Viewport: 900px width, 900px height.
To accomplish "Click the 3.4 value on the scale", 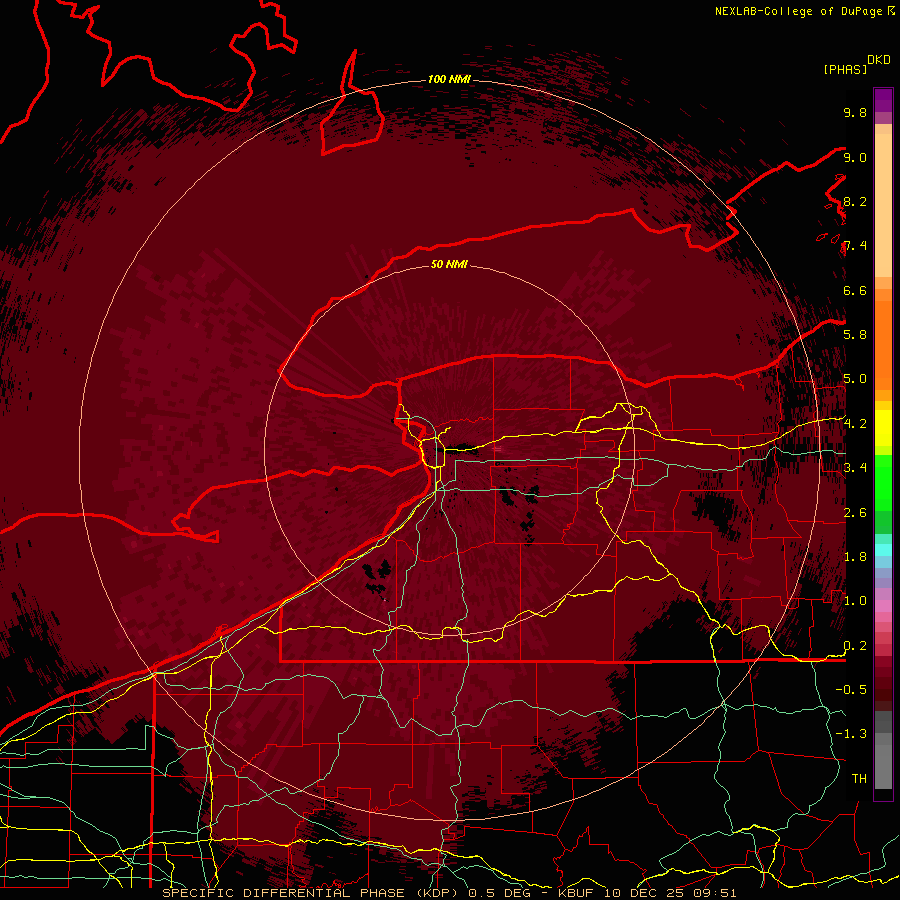I will pos(855,468).
